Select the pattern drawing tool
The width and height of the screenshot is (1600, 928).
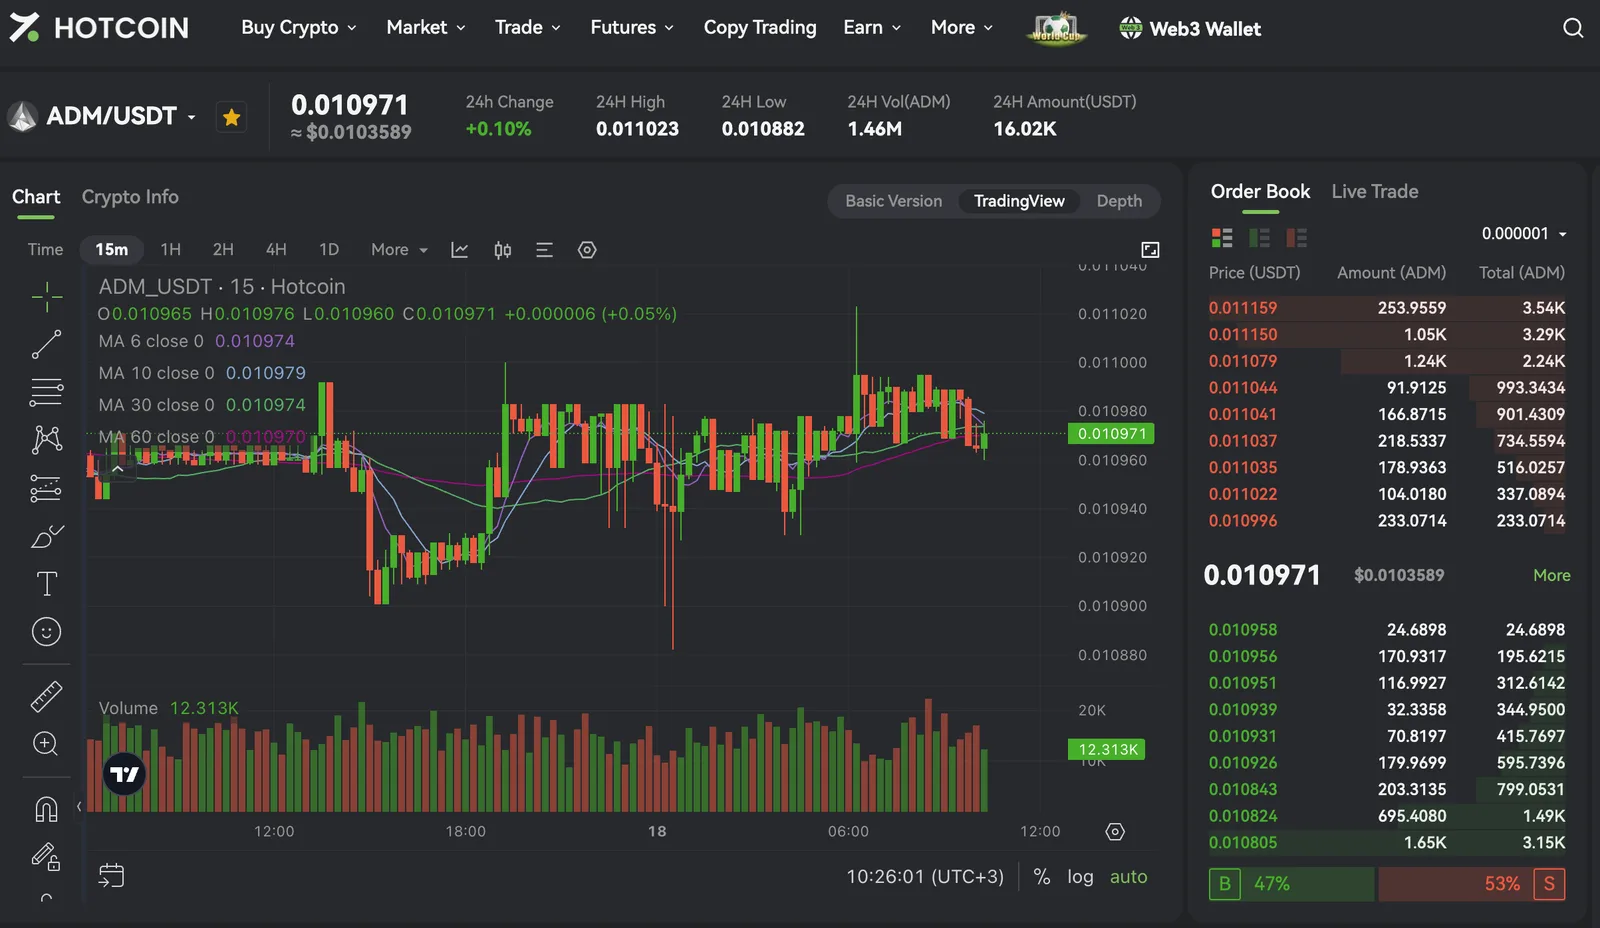tap(46, 440)
